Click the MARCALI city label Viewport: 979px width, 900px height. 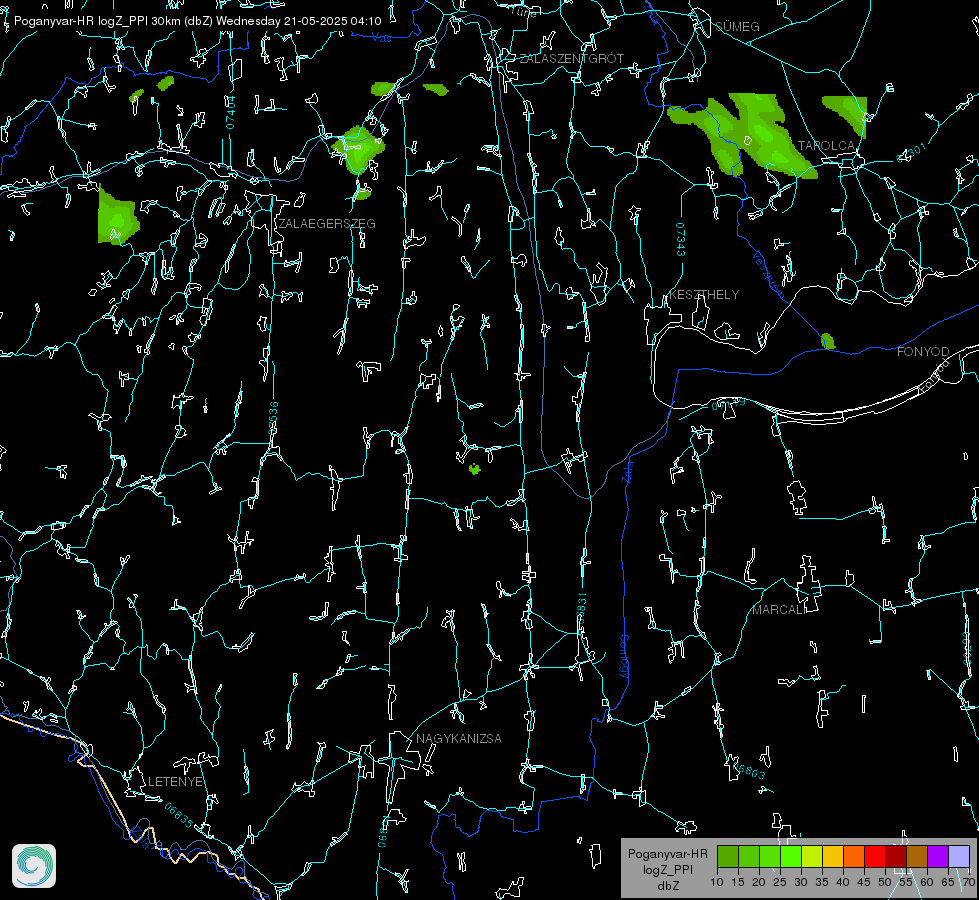[779, 609]
